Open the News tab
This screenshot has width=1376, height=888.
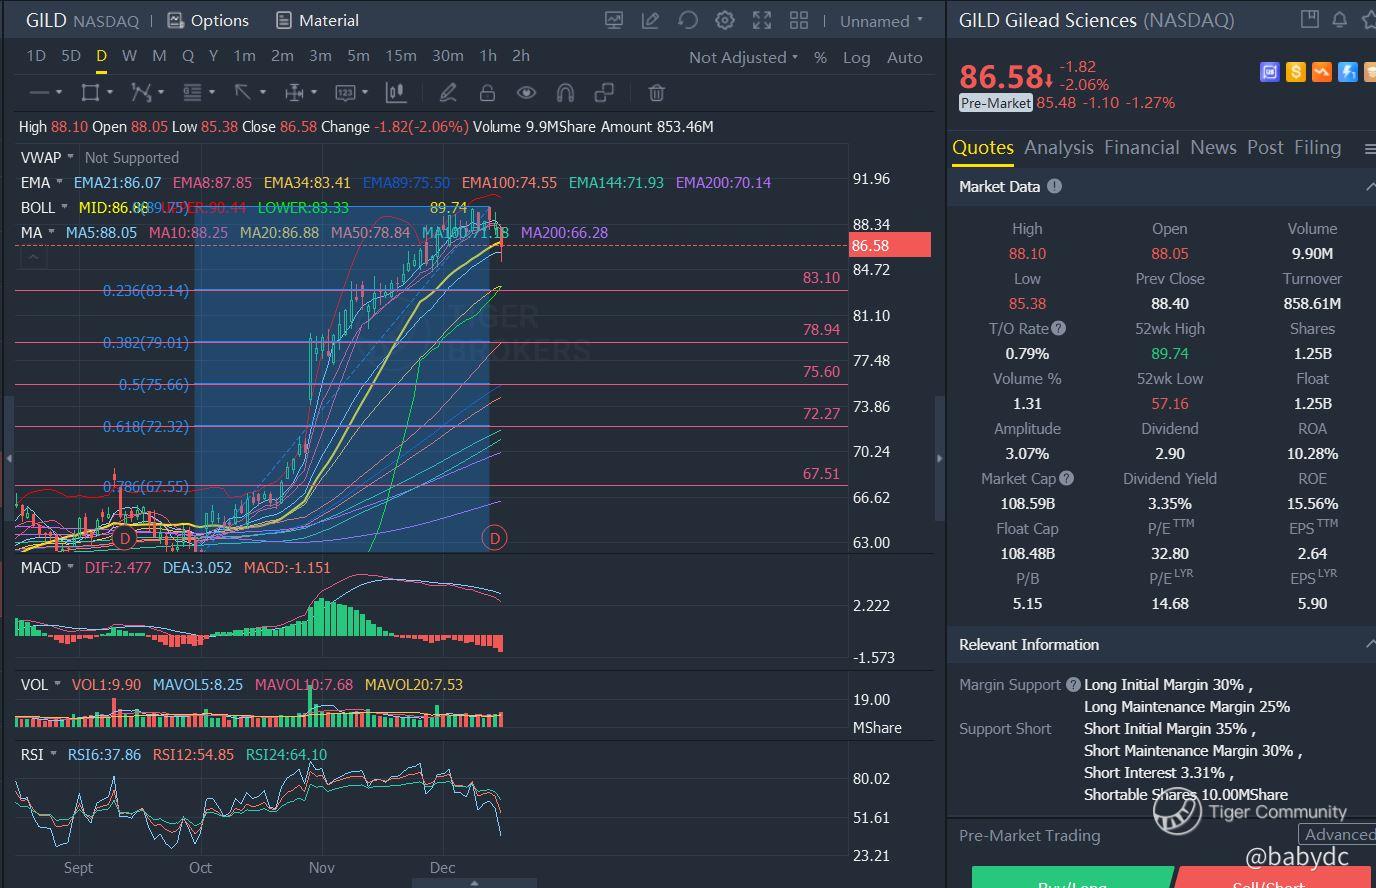(1213, 148)
